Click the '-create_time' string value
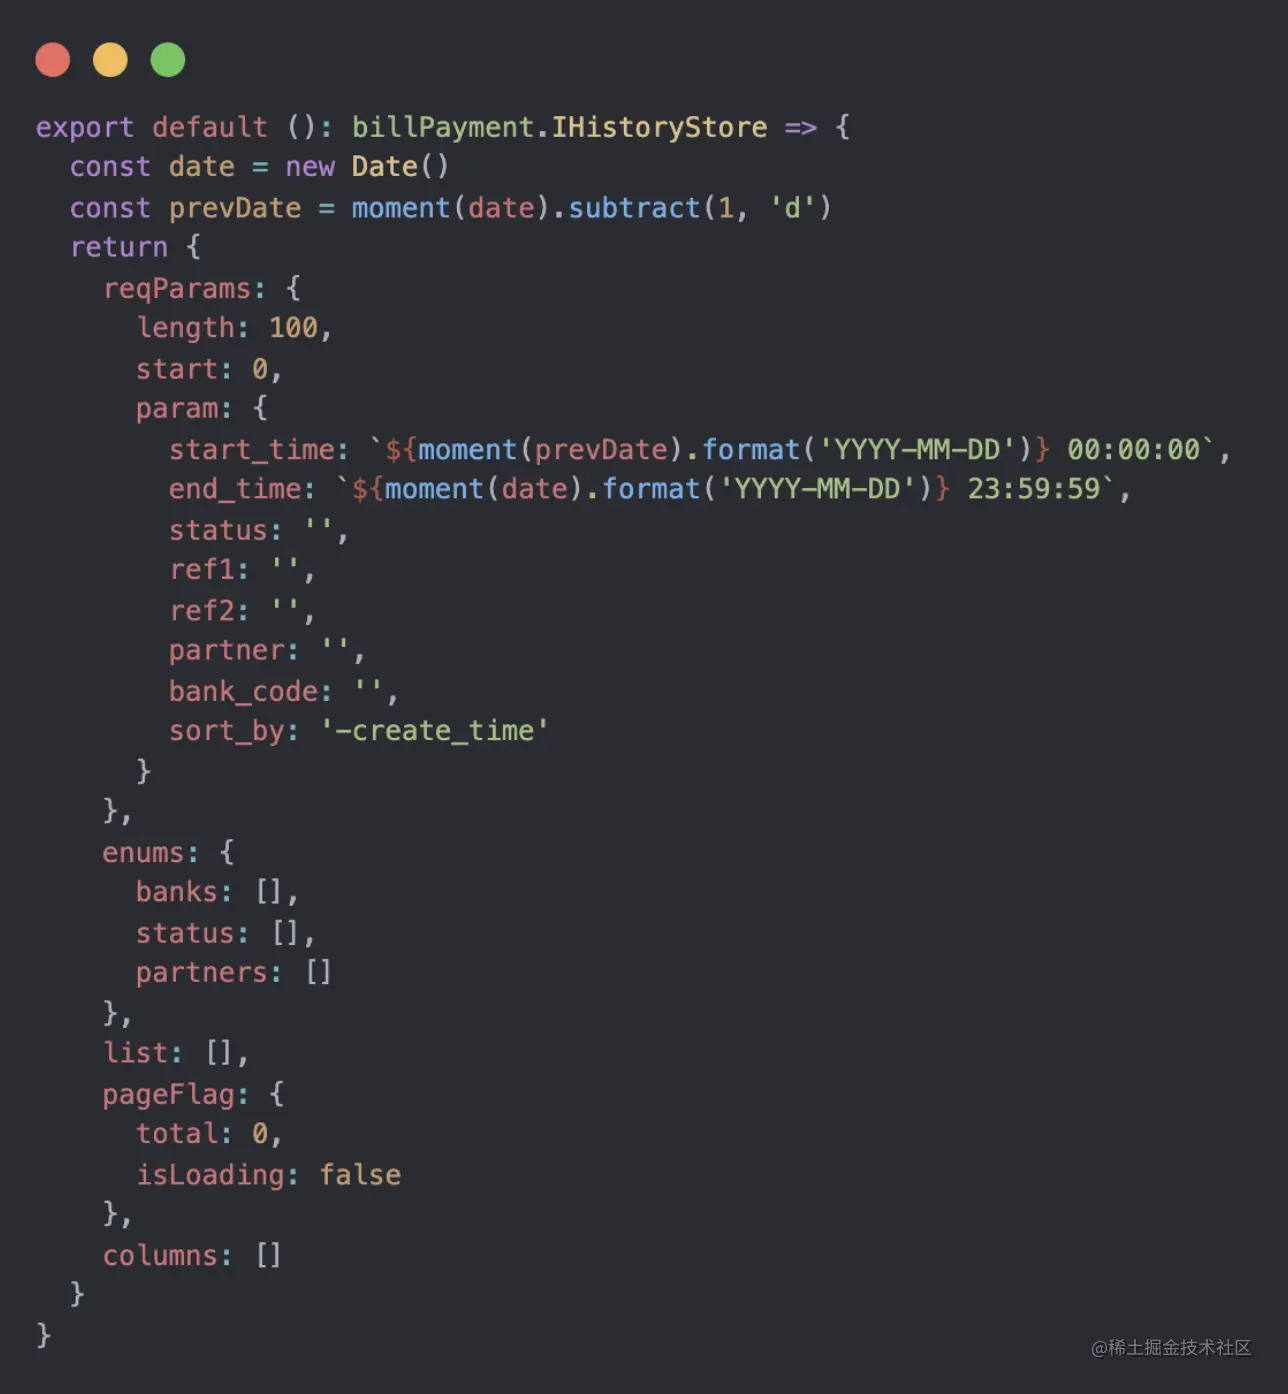This screenshot has width=1288, height=1394. coord(434,731)
